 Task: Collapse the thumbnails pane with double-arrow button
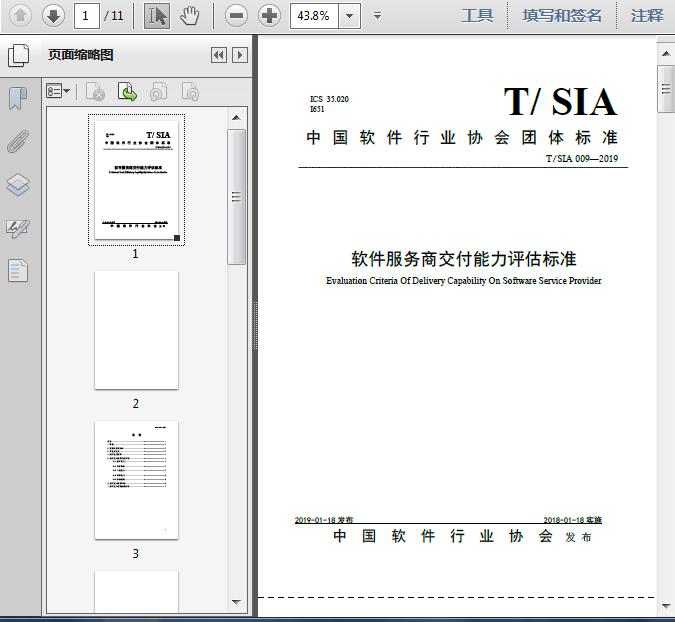coord(219,55)
